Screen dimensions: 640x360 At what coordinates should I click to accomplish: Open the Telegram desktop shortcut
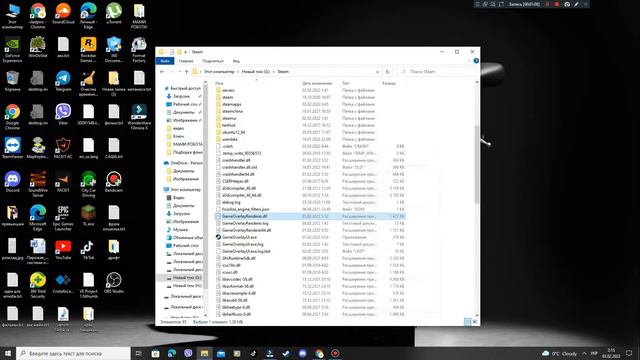63,81
